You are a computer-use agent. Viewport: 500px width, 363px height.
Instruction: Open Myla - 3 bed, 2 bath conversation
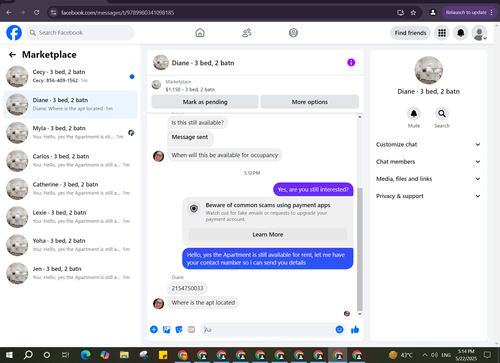(x=70, y=132)
